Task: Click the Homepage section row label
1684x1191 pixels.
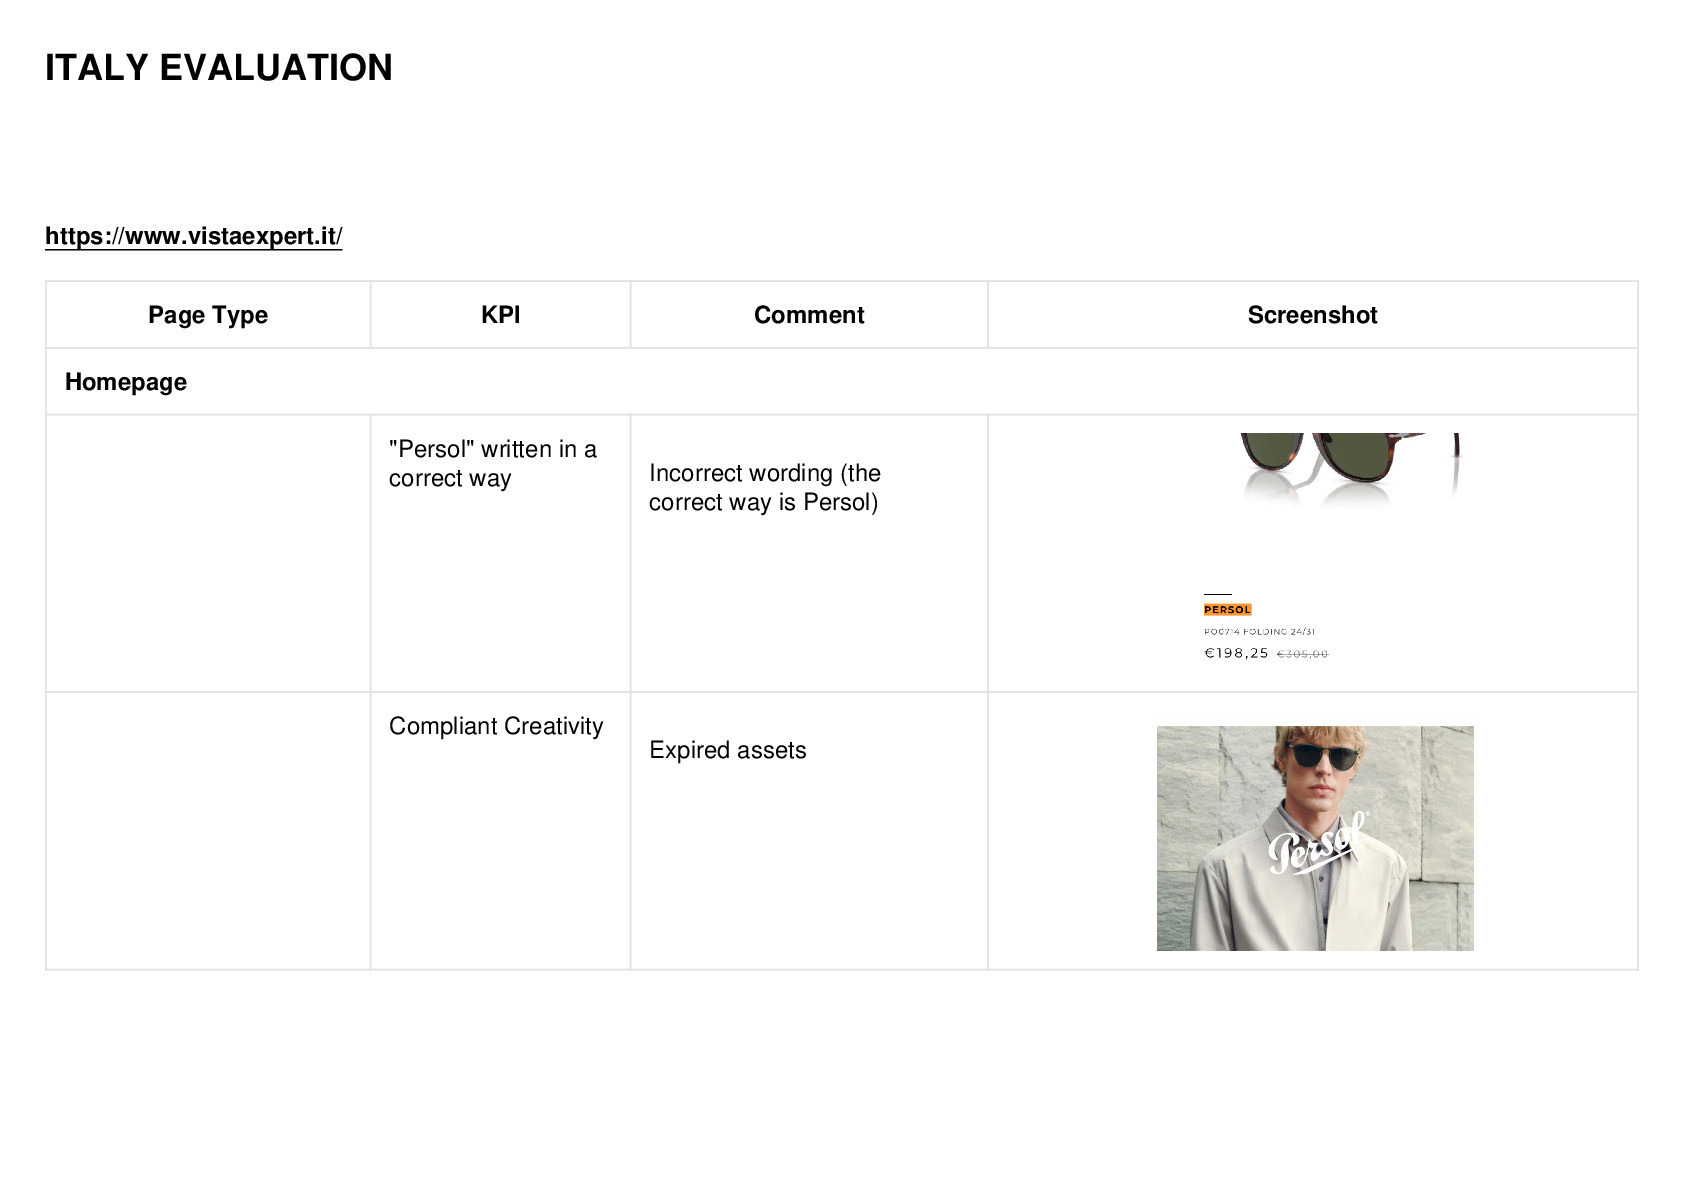Action: coord(126,382)
